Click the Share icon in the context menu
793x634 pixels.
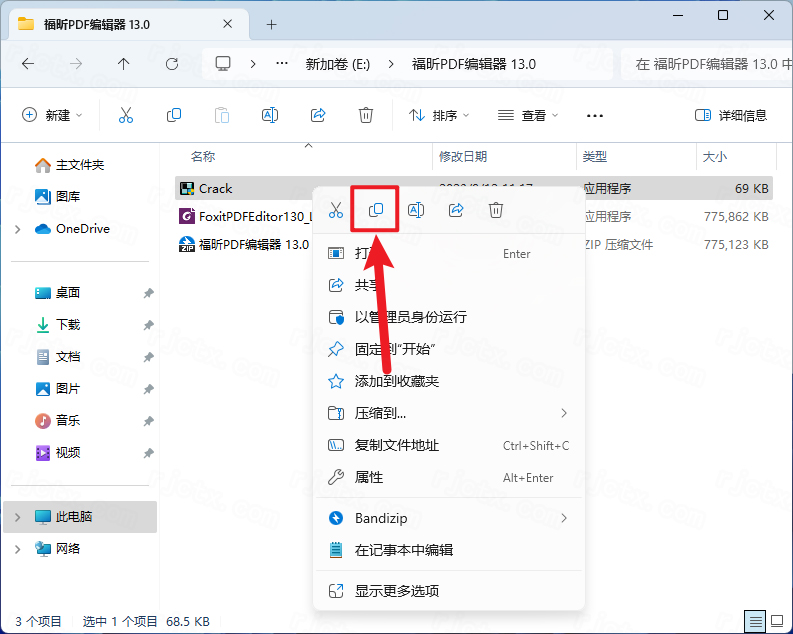(x=456, y=210)
